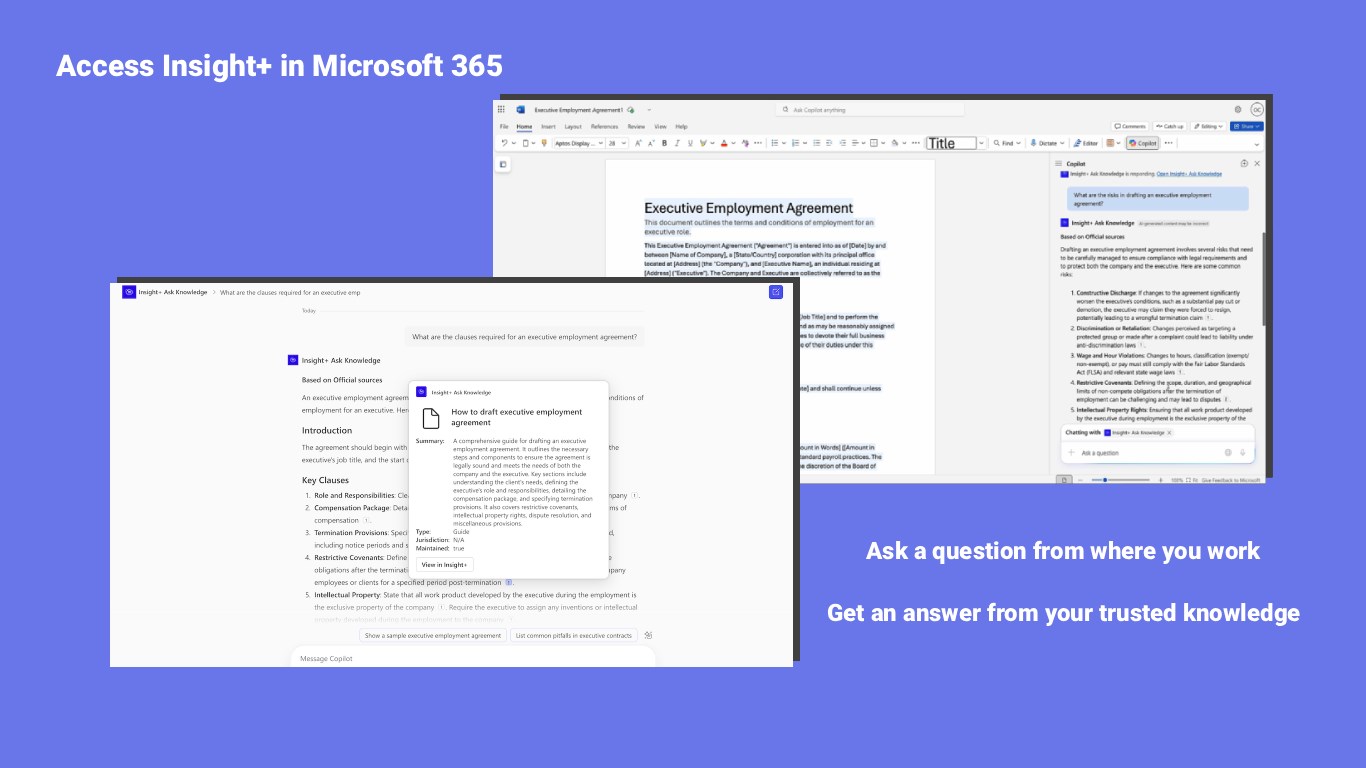1366x768 pixels.
Task: Collapse the Word ribbon with chevron
Action: click(1257, 144)
